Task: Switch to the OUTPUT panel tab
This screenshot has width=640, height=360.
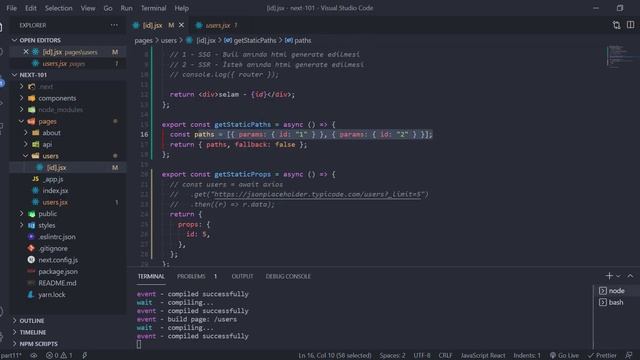Action: (x=242, y=276)
